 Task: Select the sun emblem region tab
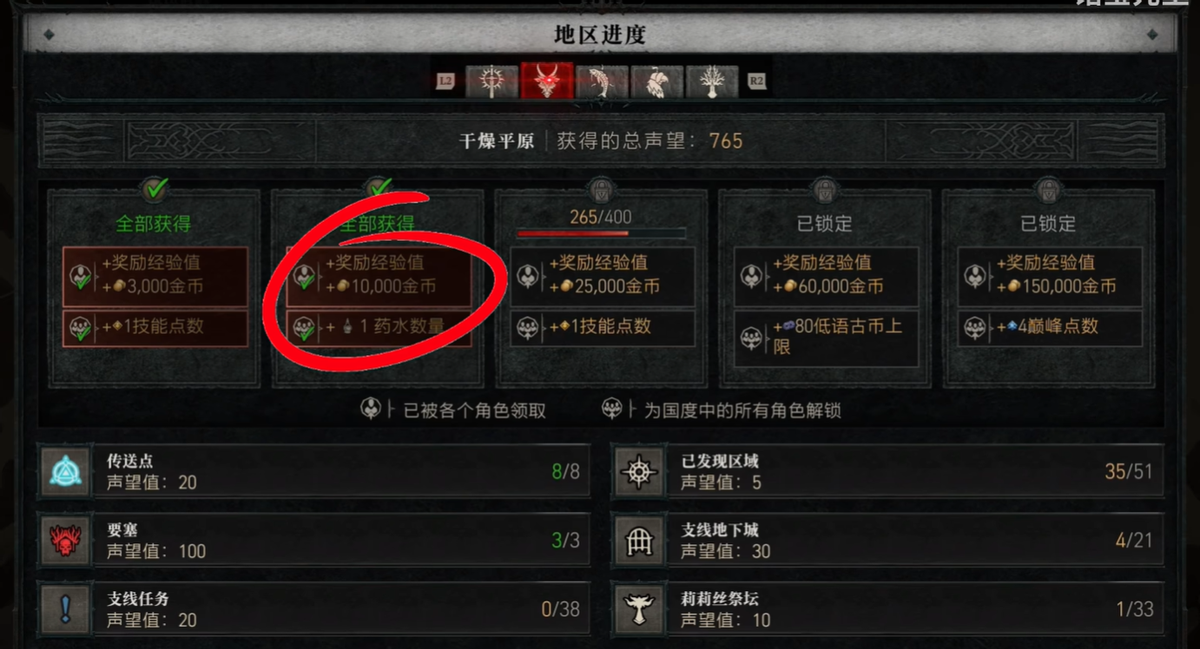tap(492, 81)
